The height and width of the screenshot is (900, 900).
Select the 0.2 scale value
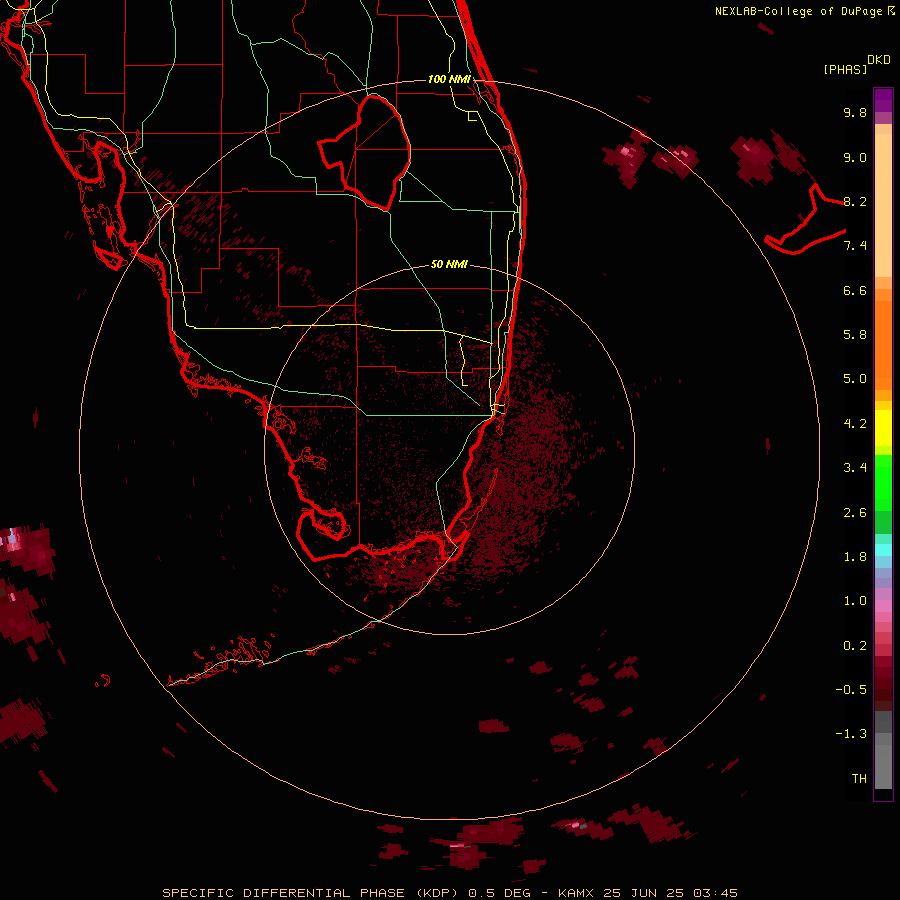(855, 646)
